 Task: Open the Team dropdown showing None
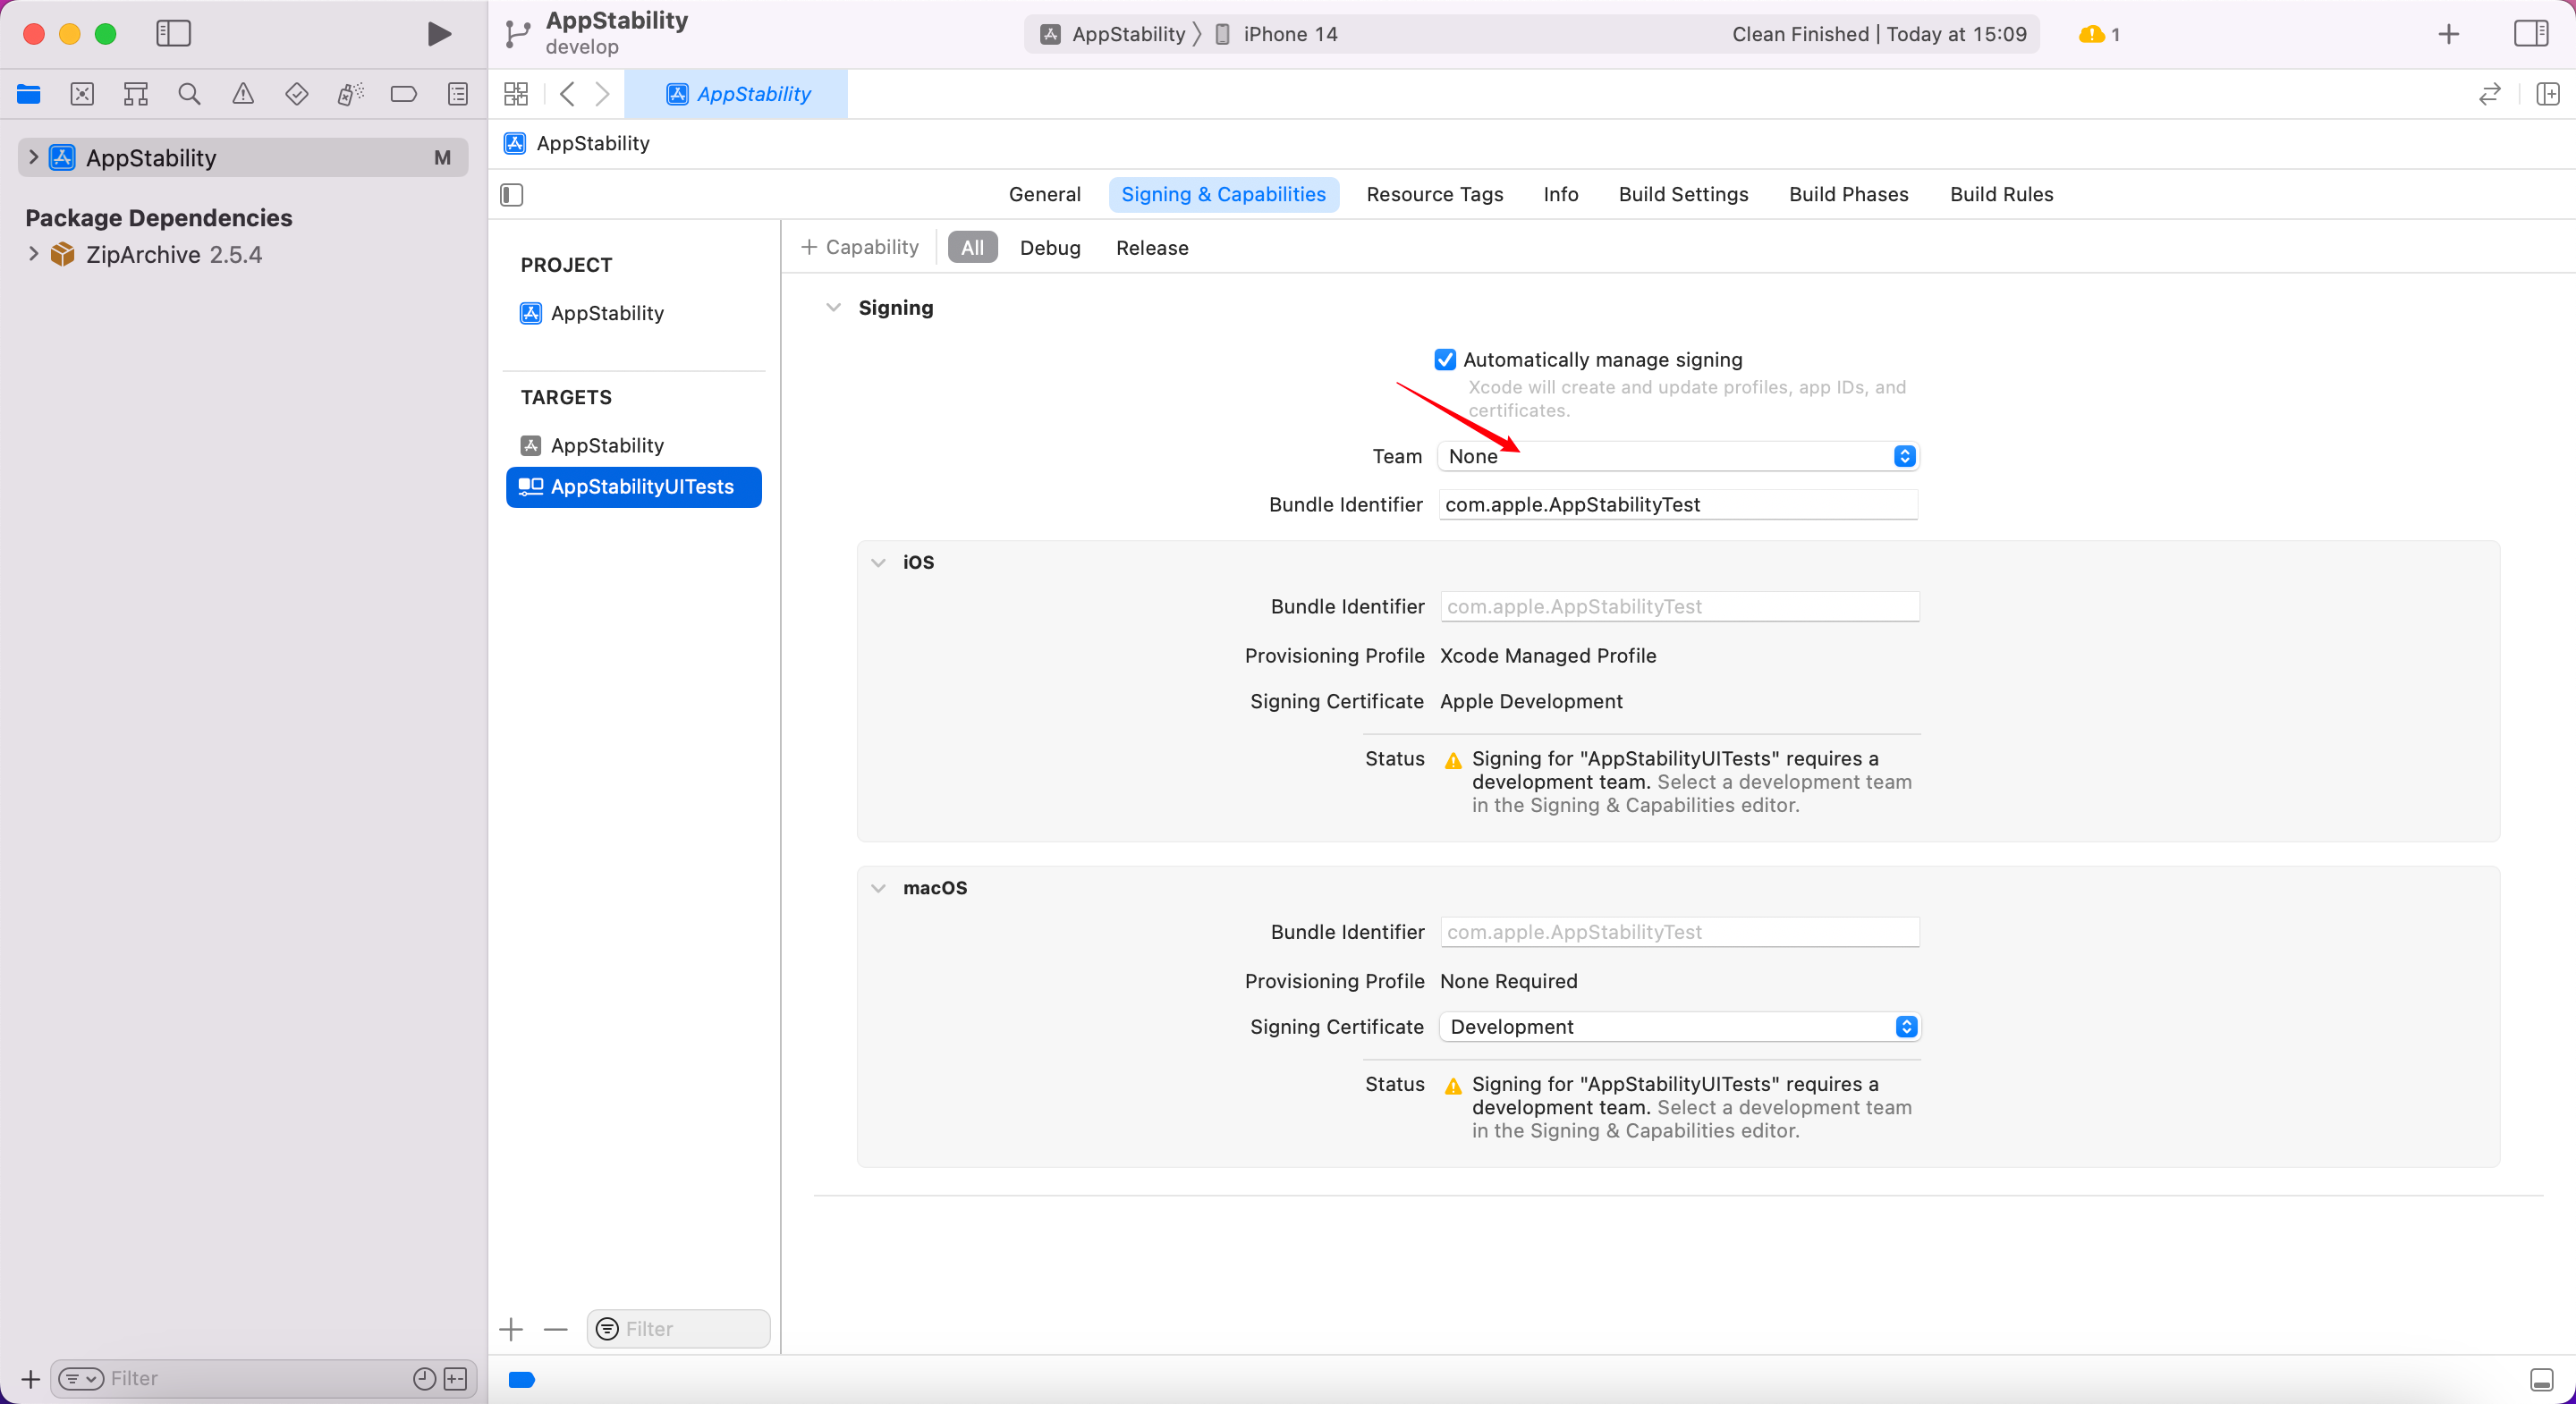tap(1677, 456)
